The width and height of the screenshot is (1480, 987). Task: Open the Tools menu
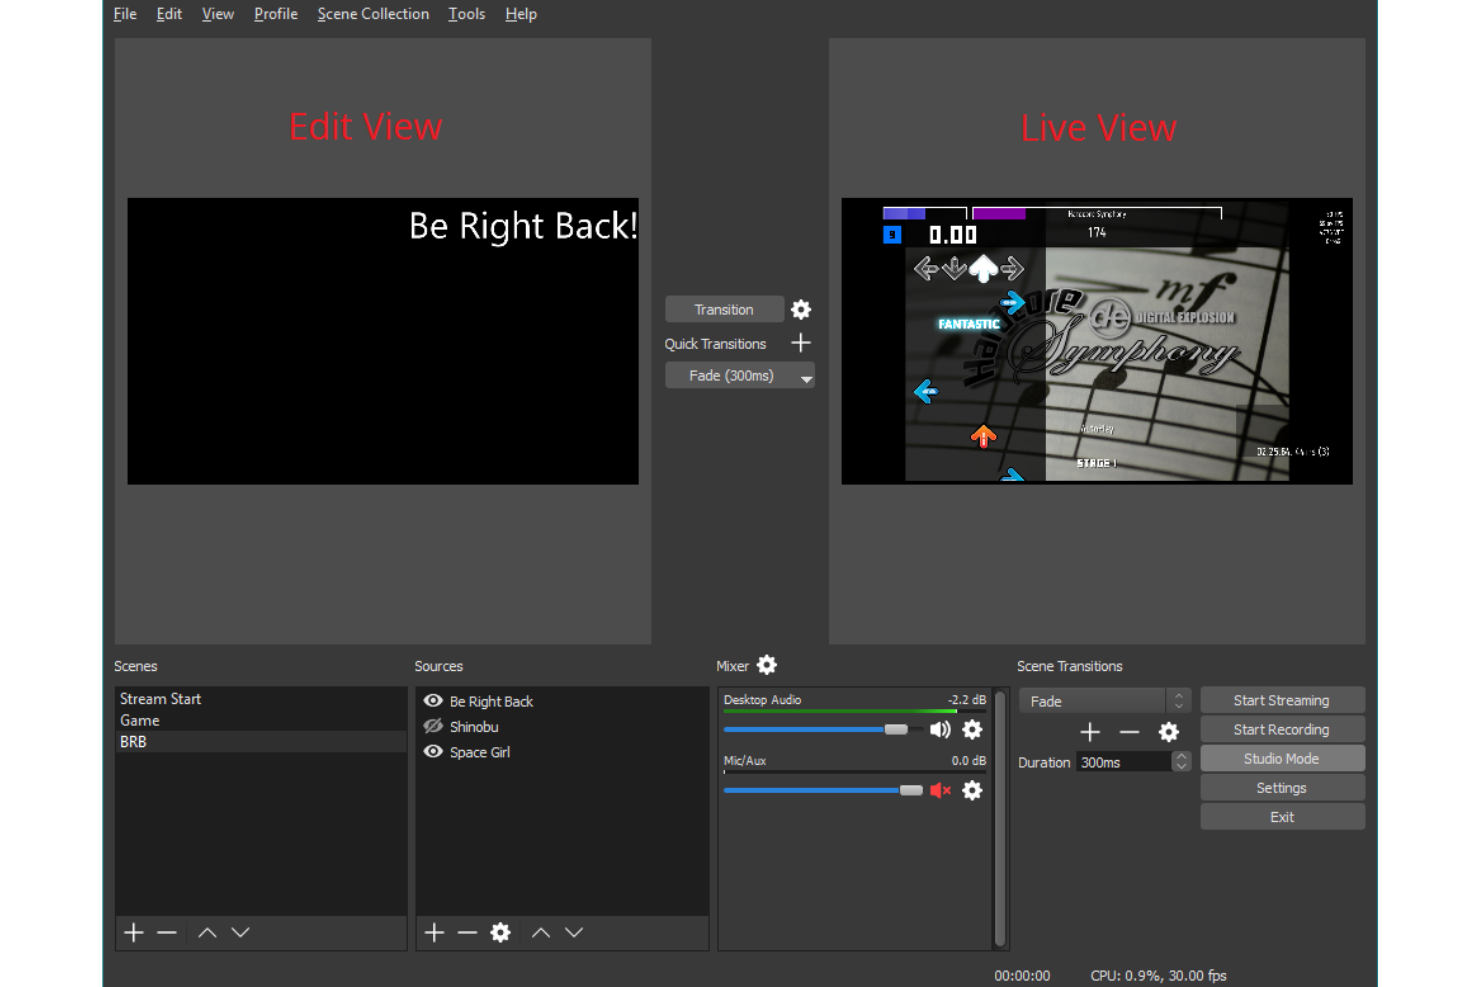point(465,13)
